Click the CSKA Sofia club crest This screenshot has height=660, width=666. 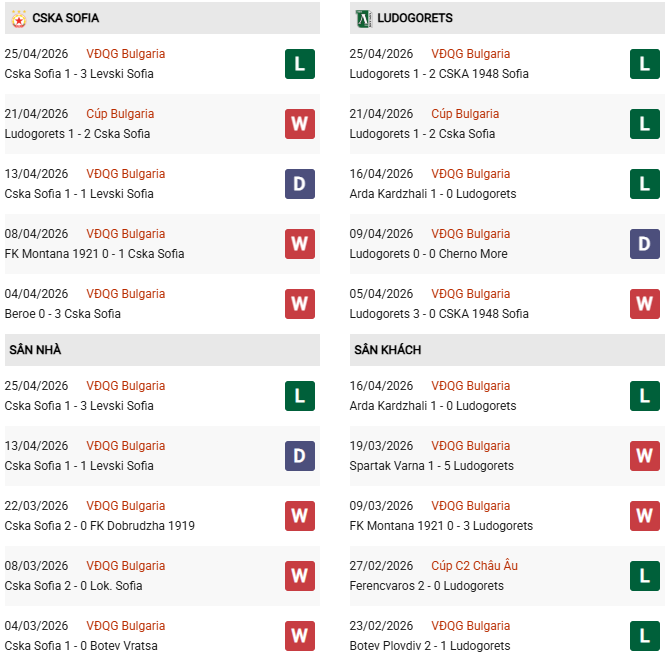coord(18,18)
